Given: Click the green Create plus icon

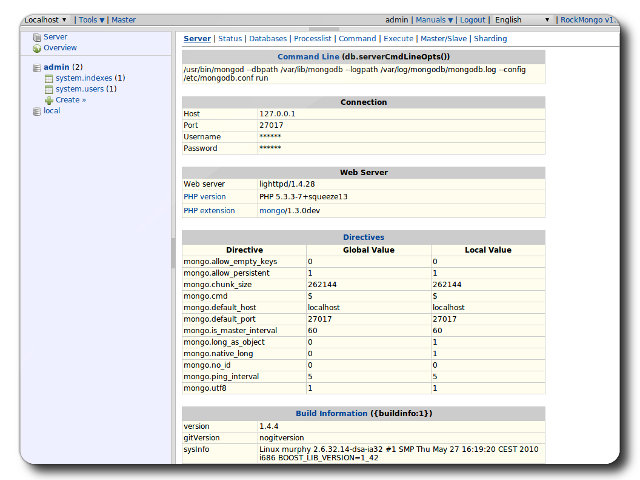Looking at the screenshot, I should [x=49, y=100].
